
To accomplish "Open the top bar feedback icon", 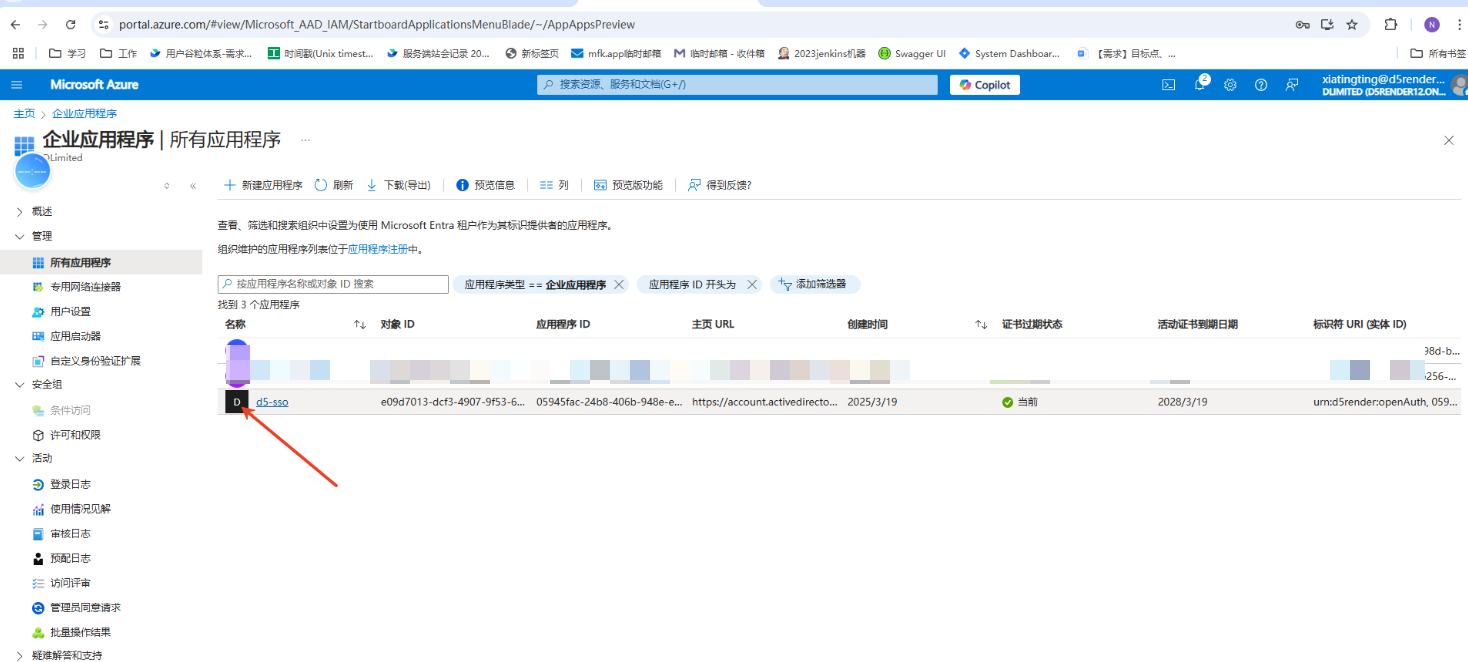I will 1292,85.
